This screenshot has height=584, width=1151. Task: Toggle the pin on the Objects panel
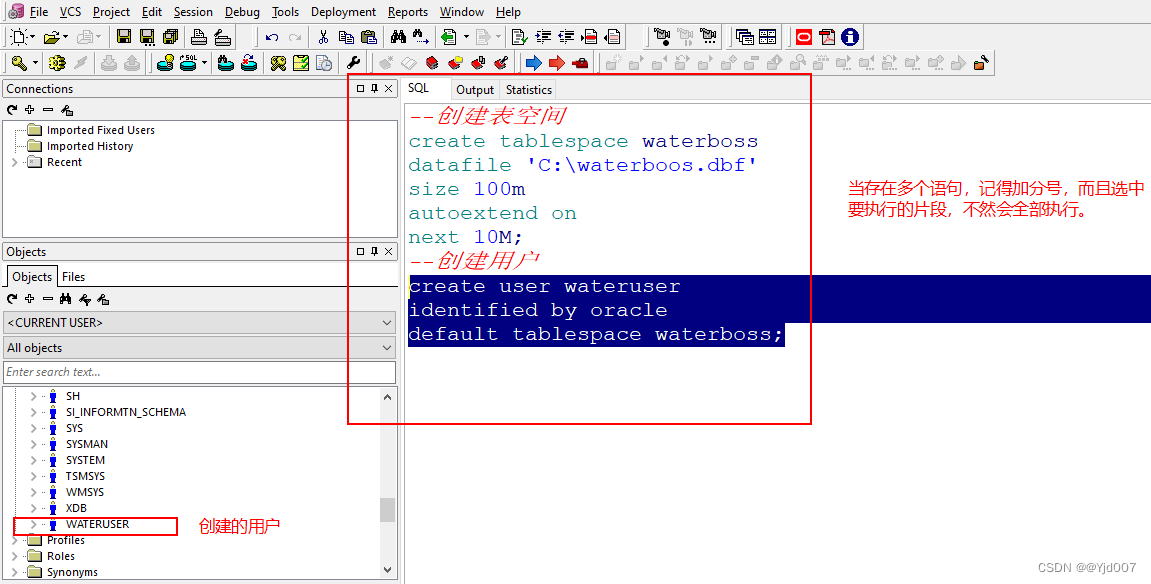[x=373, y=252]
